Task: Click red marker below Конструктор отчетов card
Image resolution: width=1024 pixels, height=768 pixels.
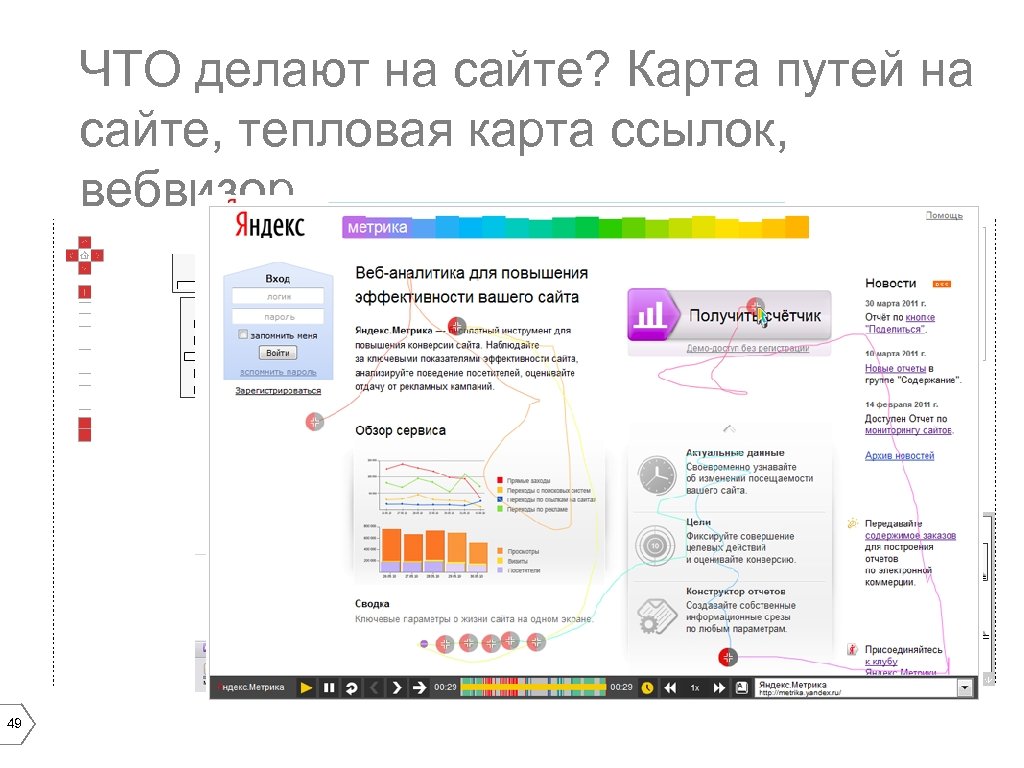Action: (x=728, y=657)
